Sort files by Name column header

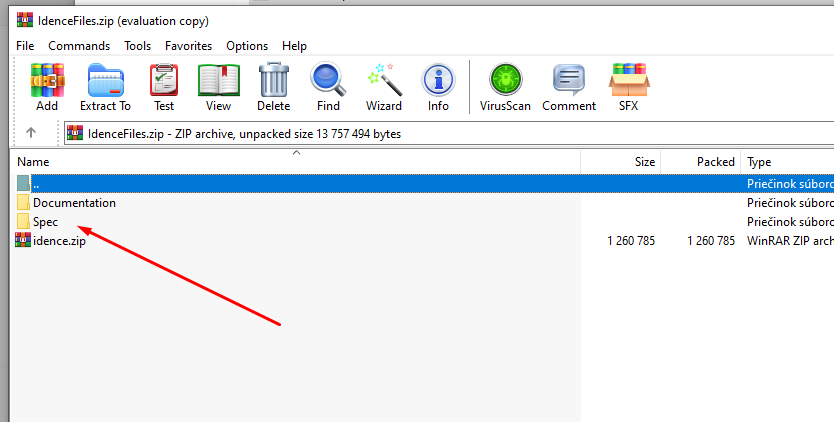tap(33, 162)
